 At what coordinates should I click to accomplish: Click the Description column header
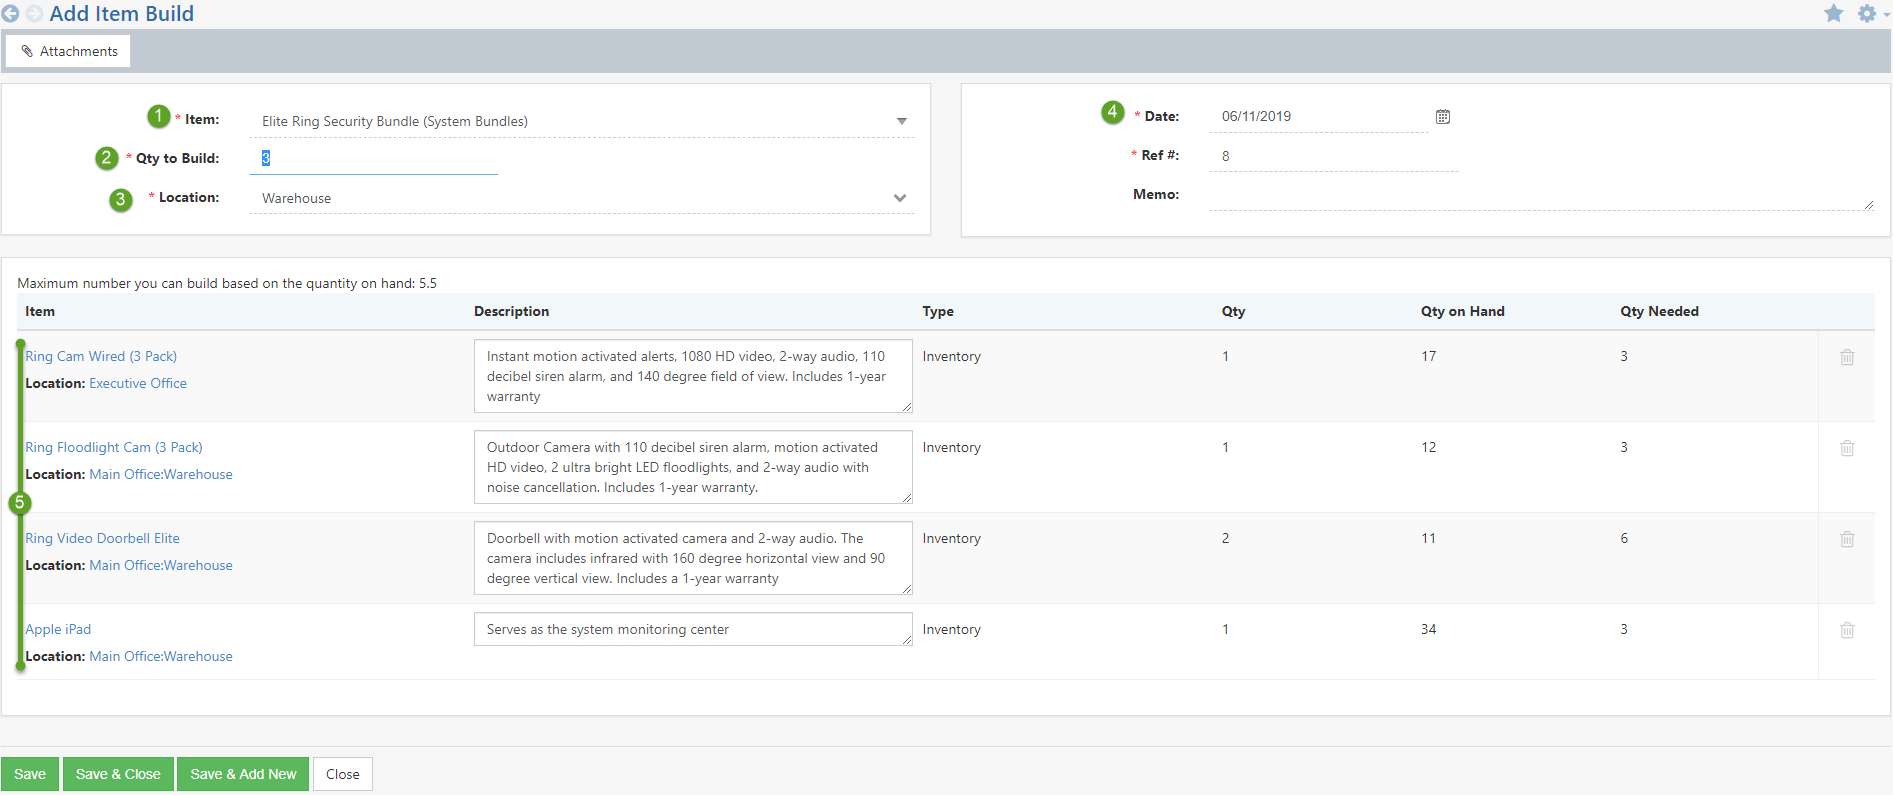coord(511,311)
